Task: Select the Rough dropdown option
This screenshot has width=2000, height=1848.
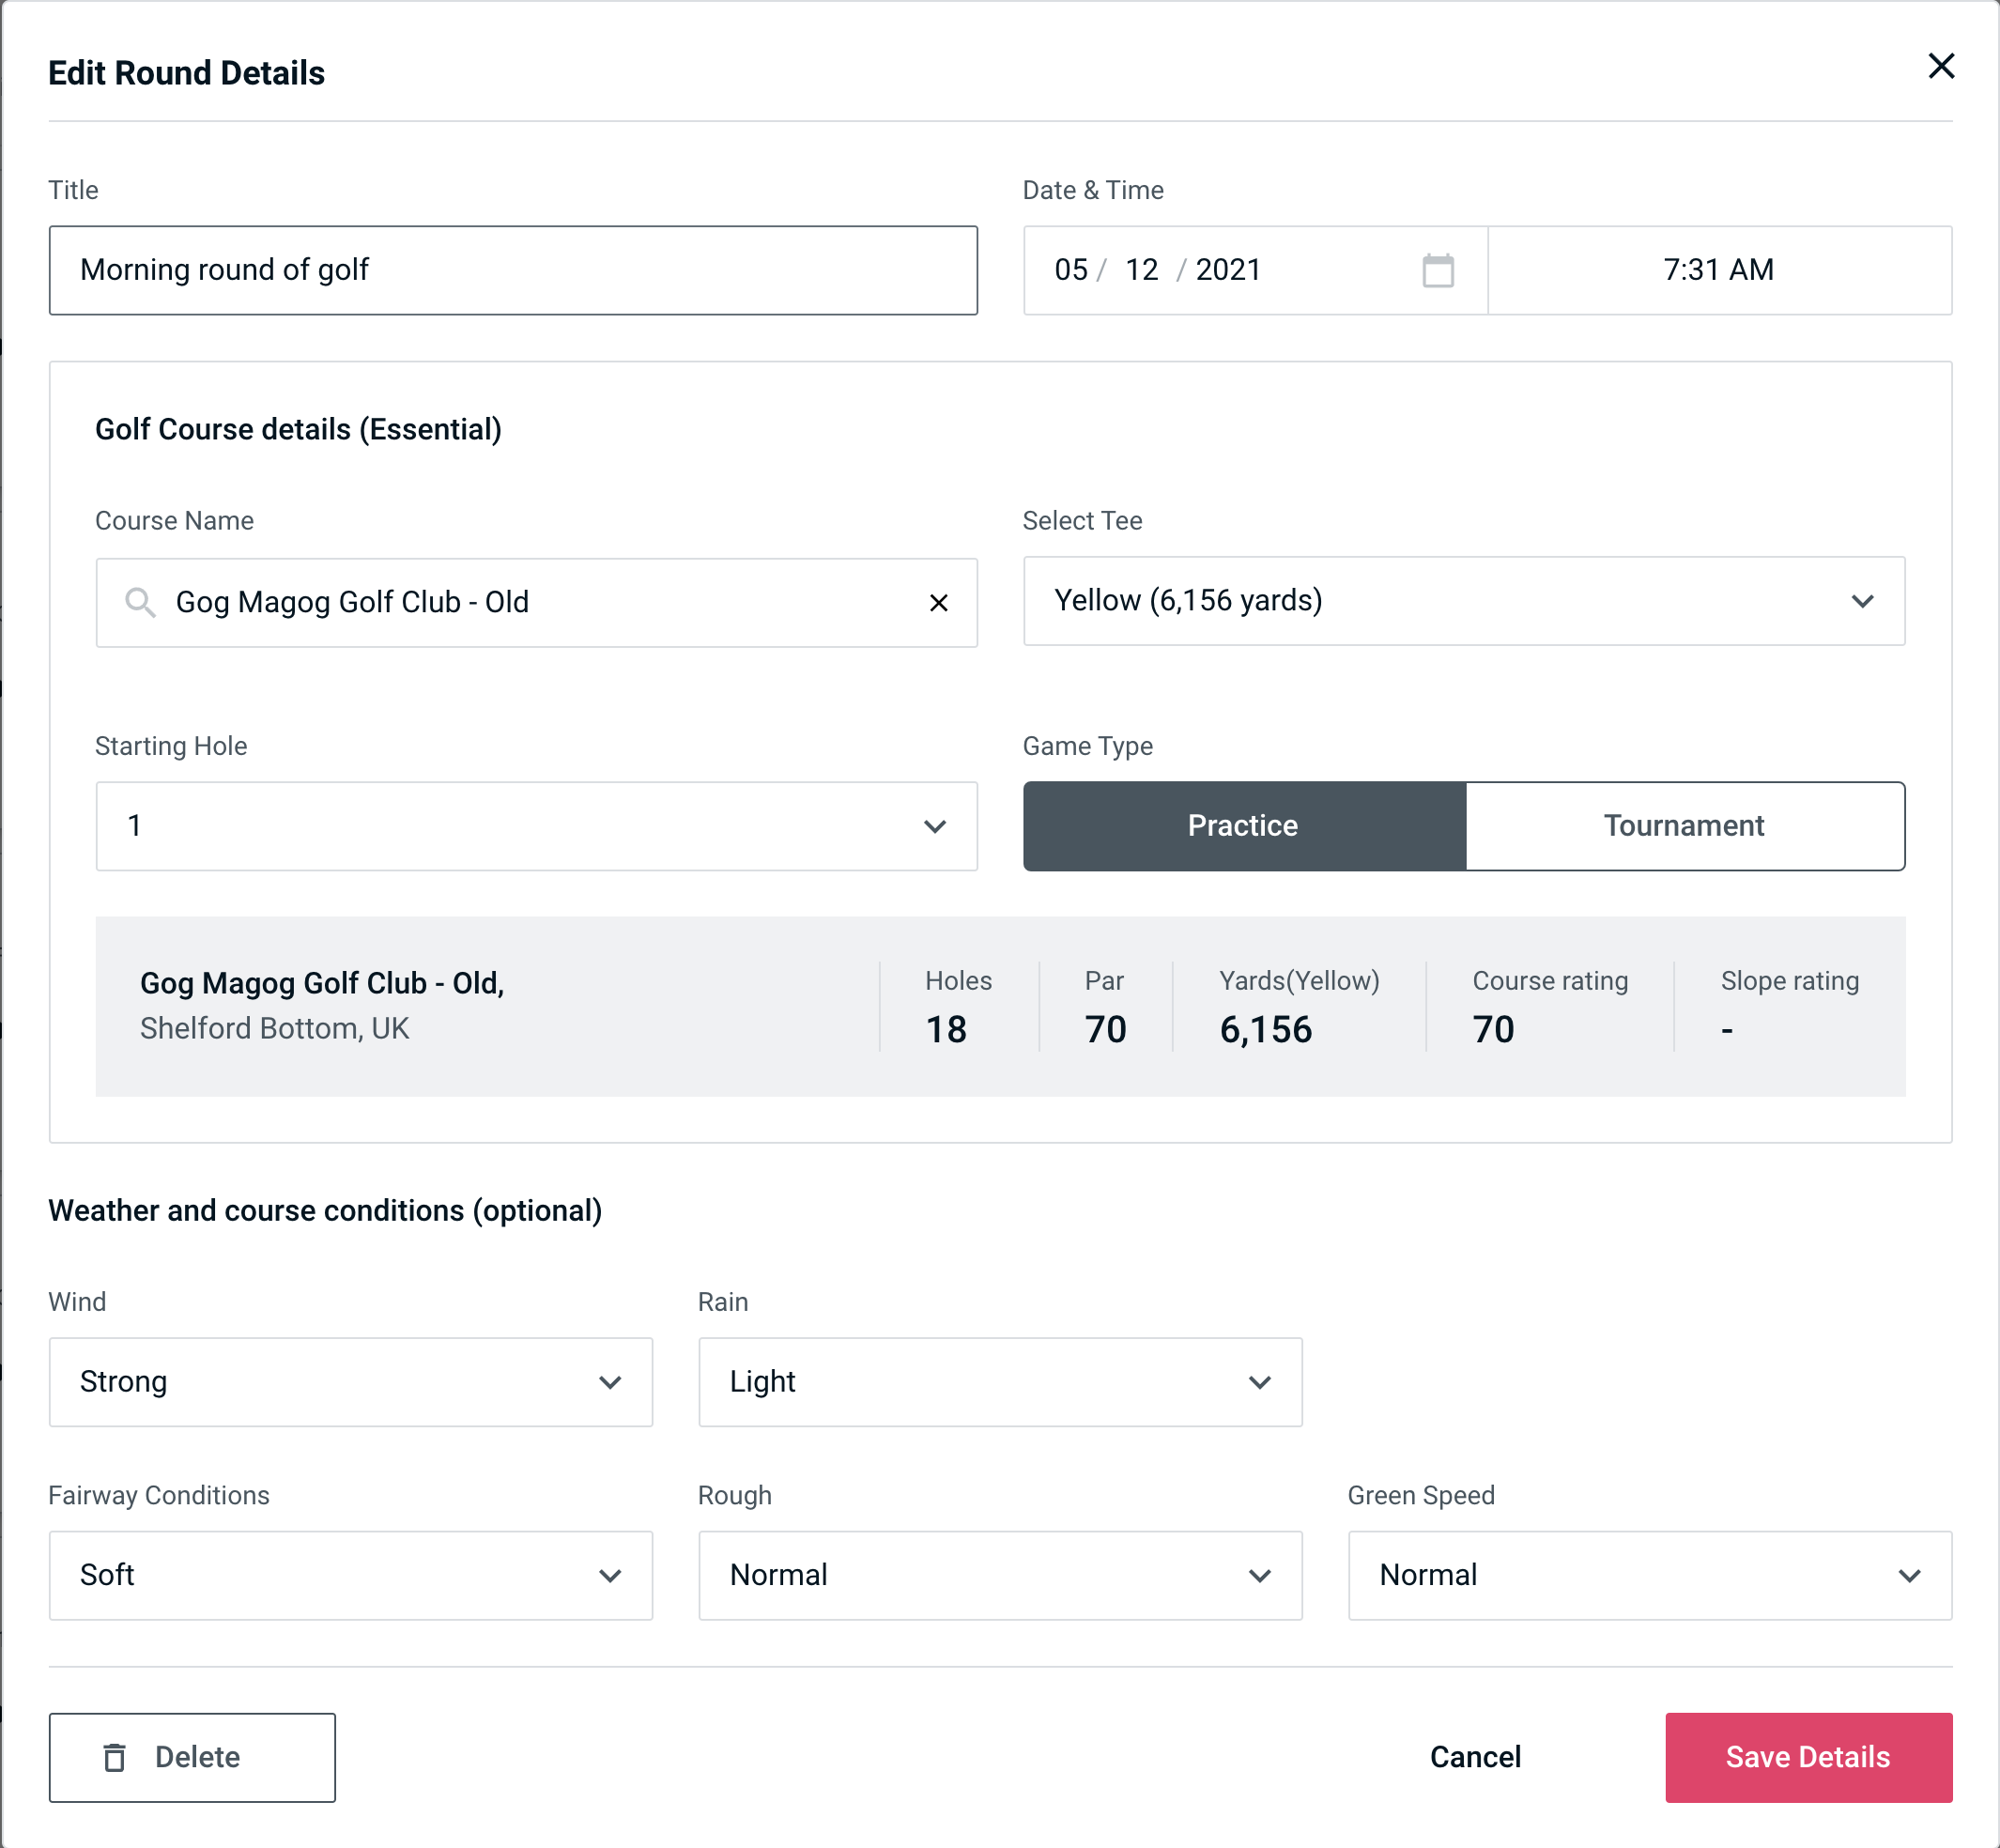Action: click(1000, 1575)
